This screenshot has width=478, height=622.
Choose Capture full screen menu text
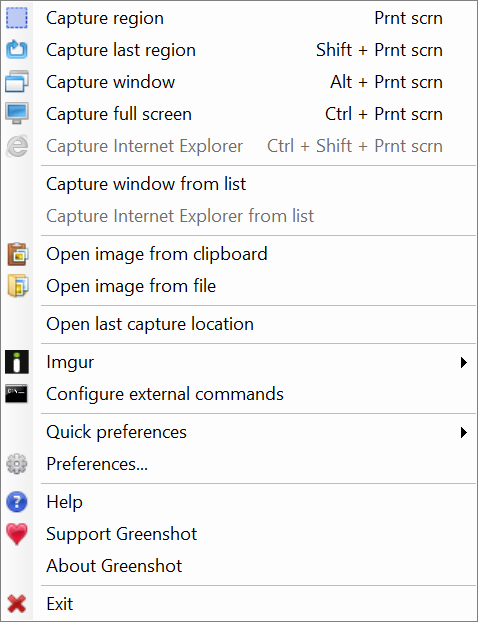[x=119, y=114]
